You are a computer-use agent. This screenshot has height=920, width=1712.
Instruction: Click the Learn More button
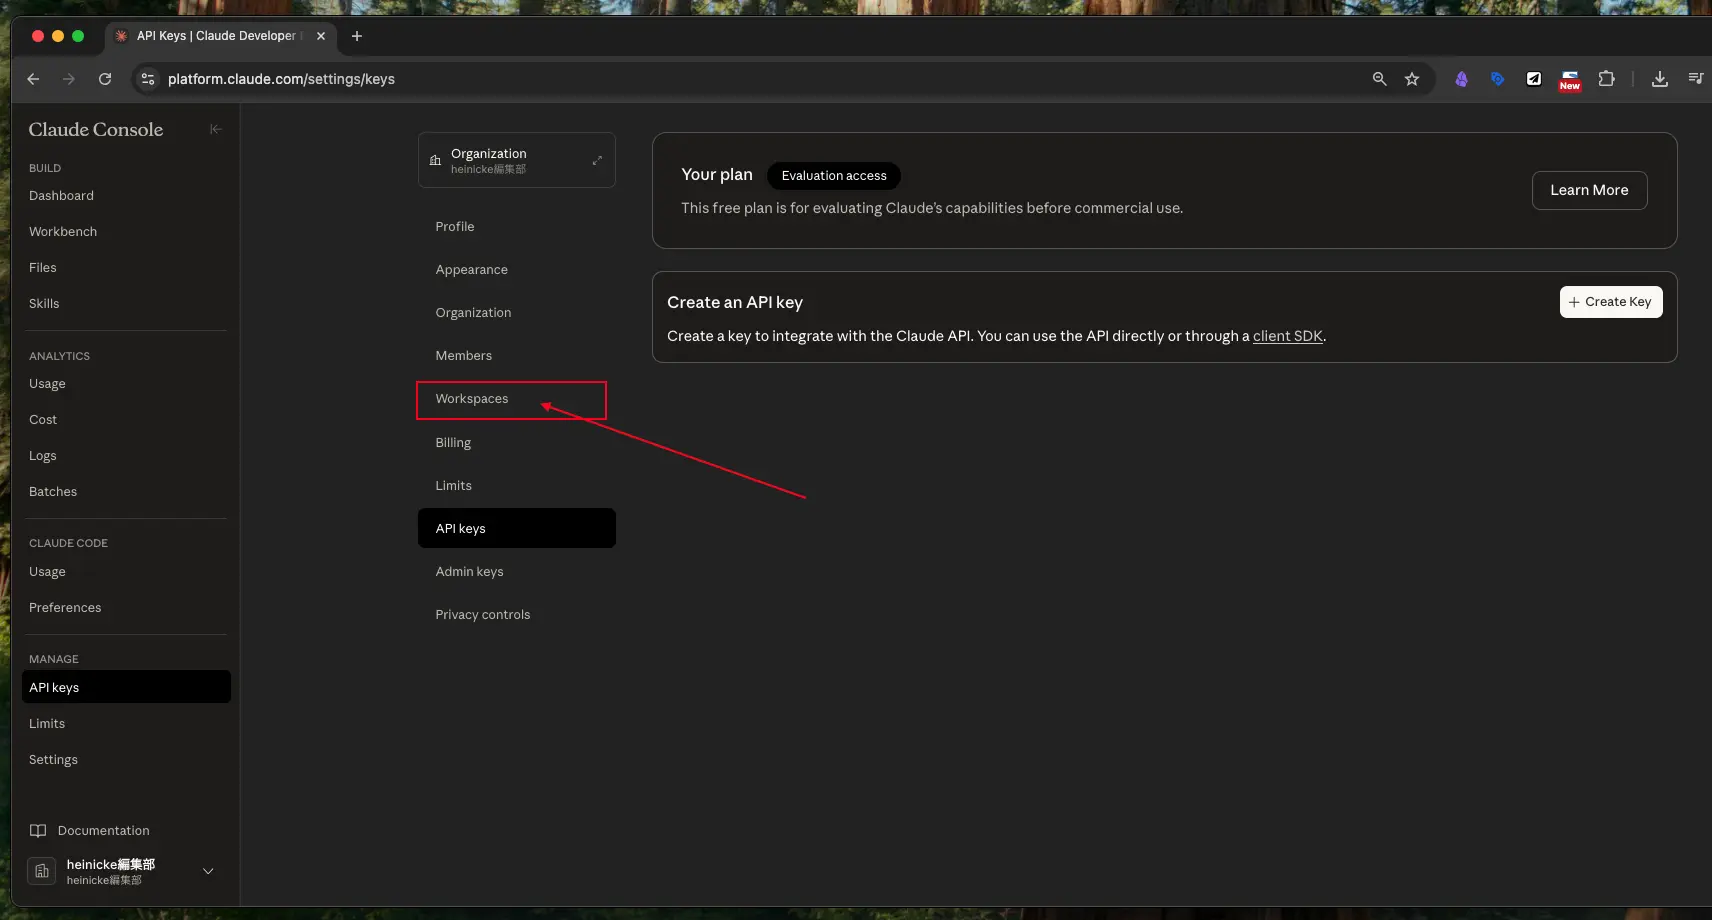pyautogui.click(x=1588, y=190)
